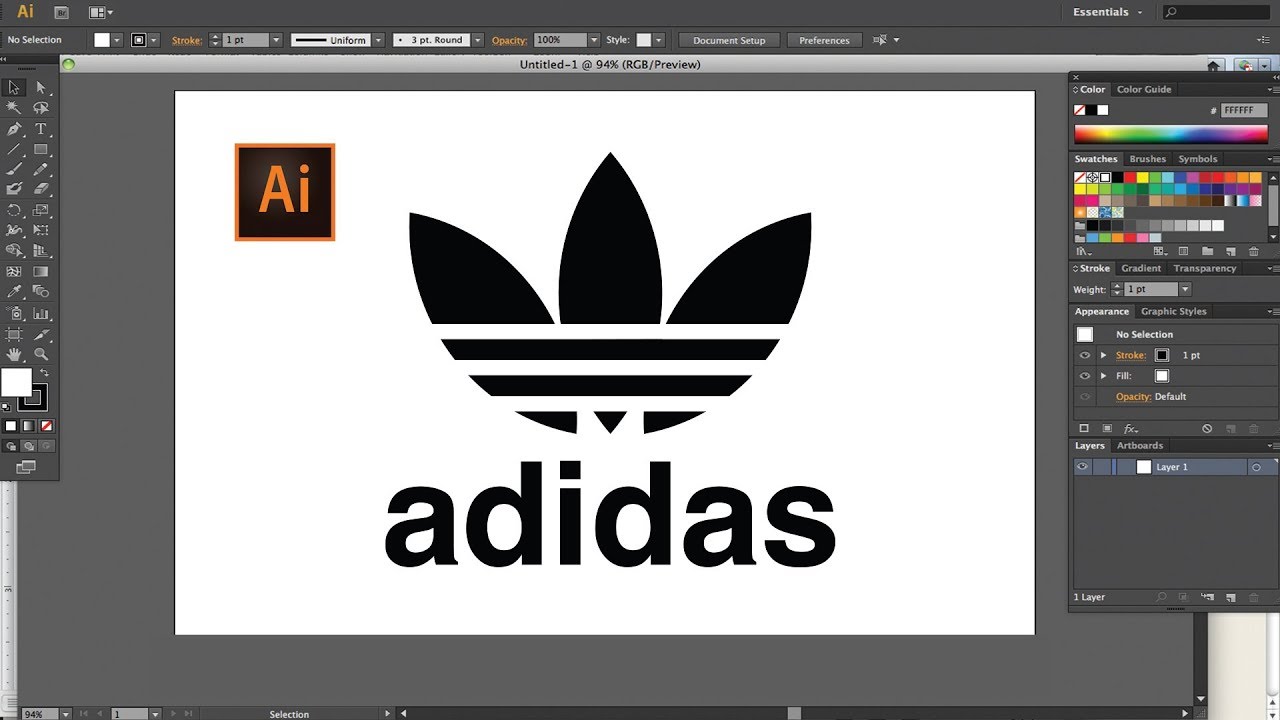Screen dimensions: 1280x720
Task: Click the Document Setup button
Action: pos(729,40)
